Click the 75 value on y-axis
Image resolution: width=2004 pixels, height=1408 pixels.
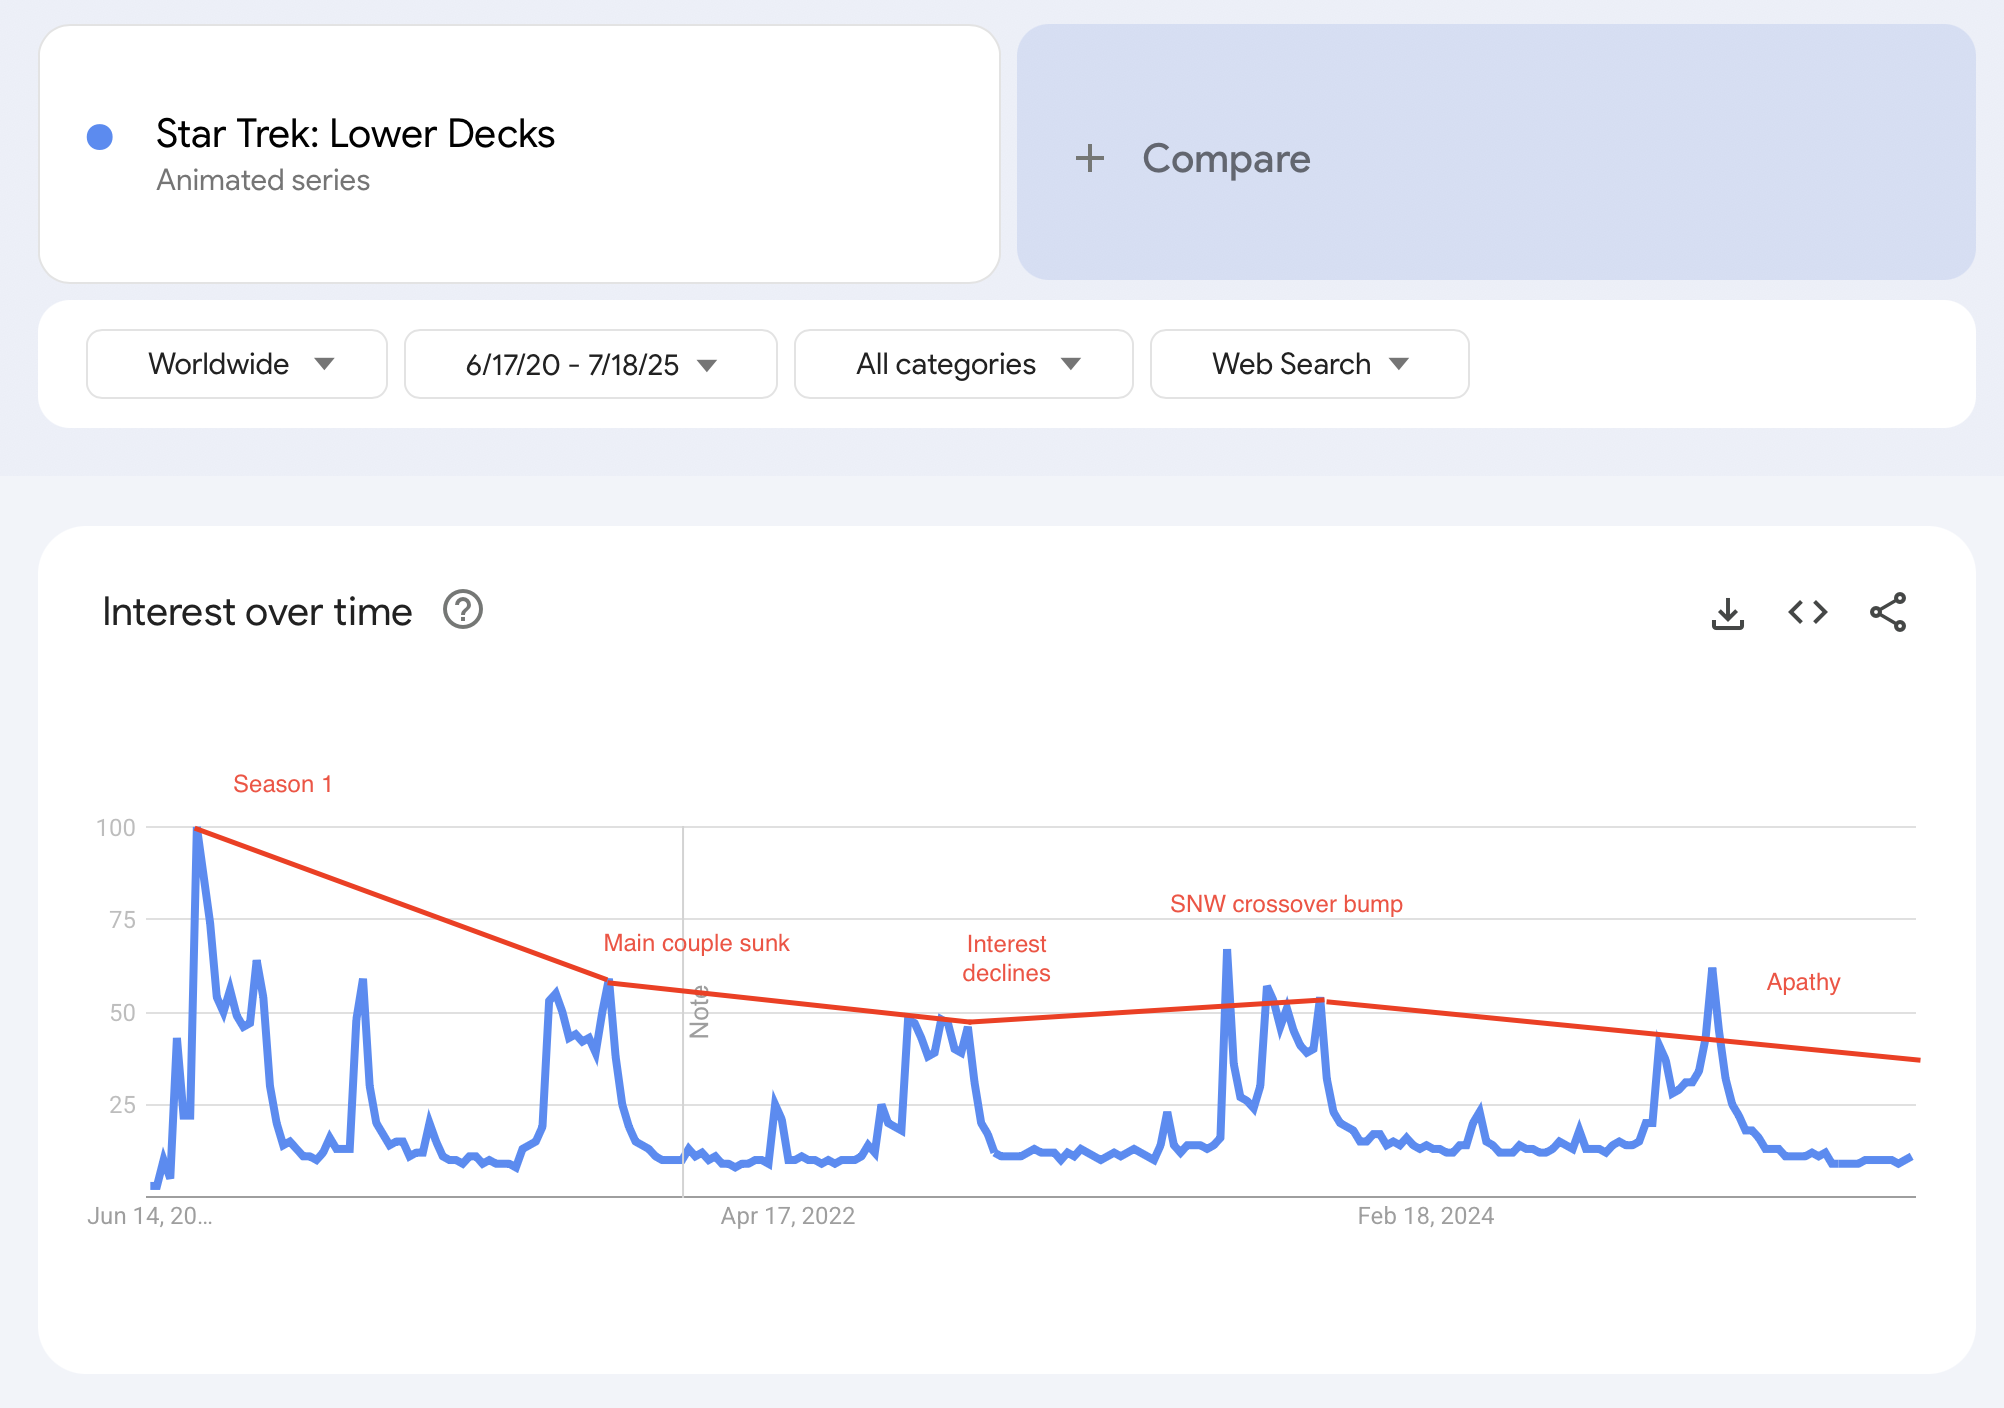coord(123,920)
